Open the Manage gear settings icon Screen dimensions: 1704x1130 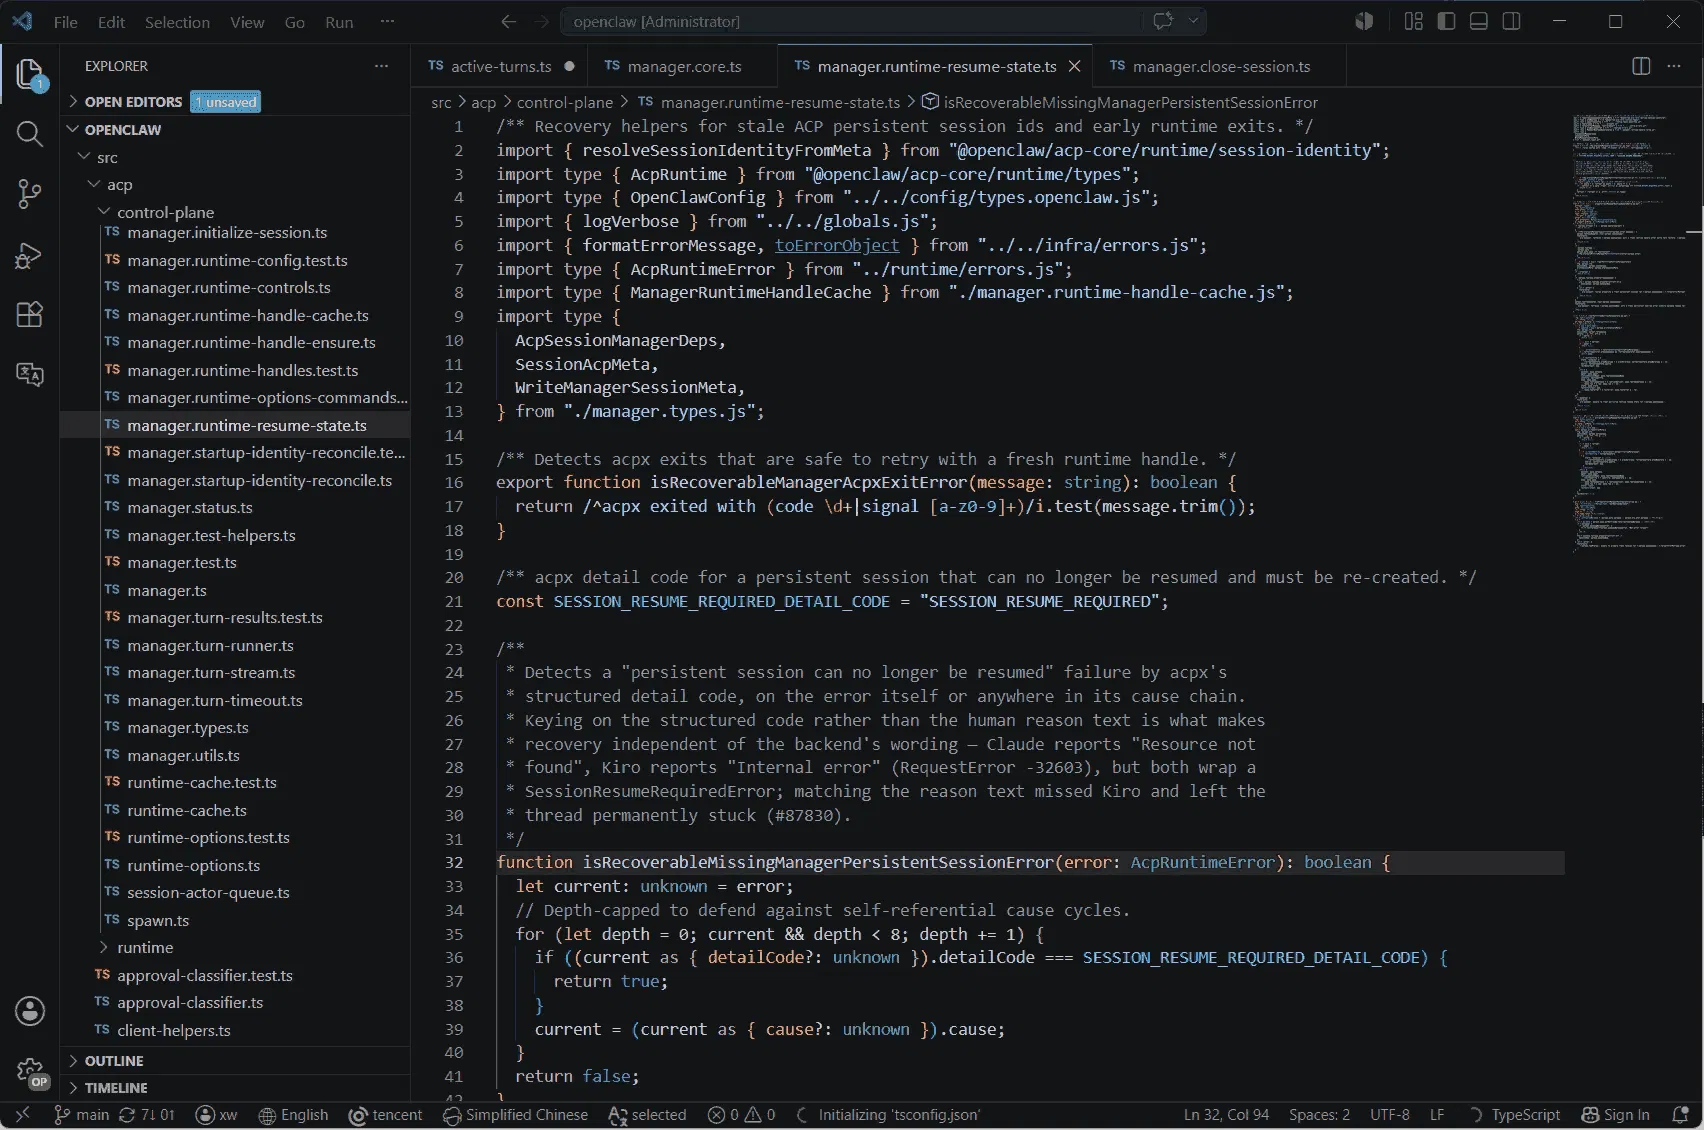(30, 1072)
